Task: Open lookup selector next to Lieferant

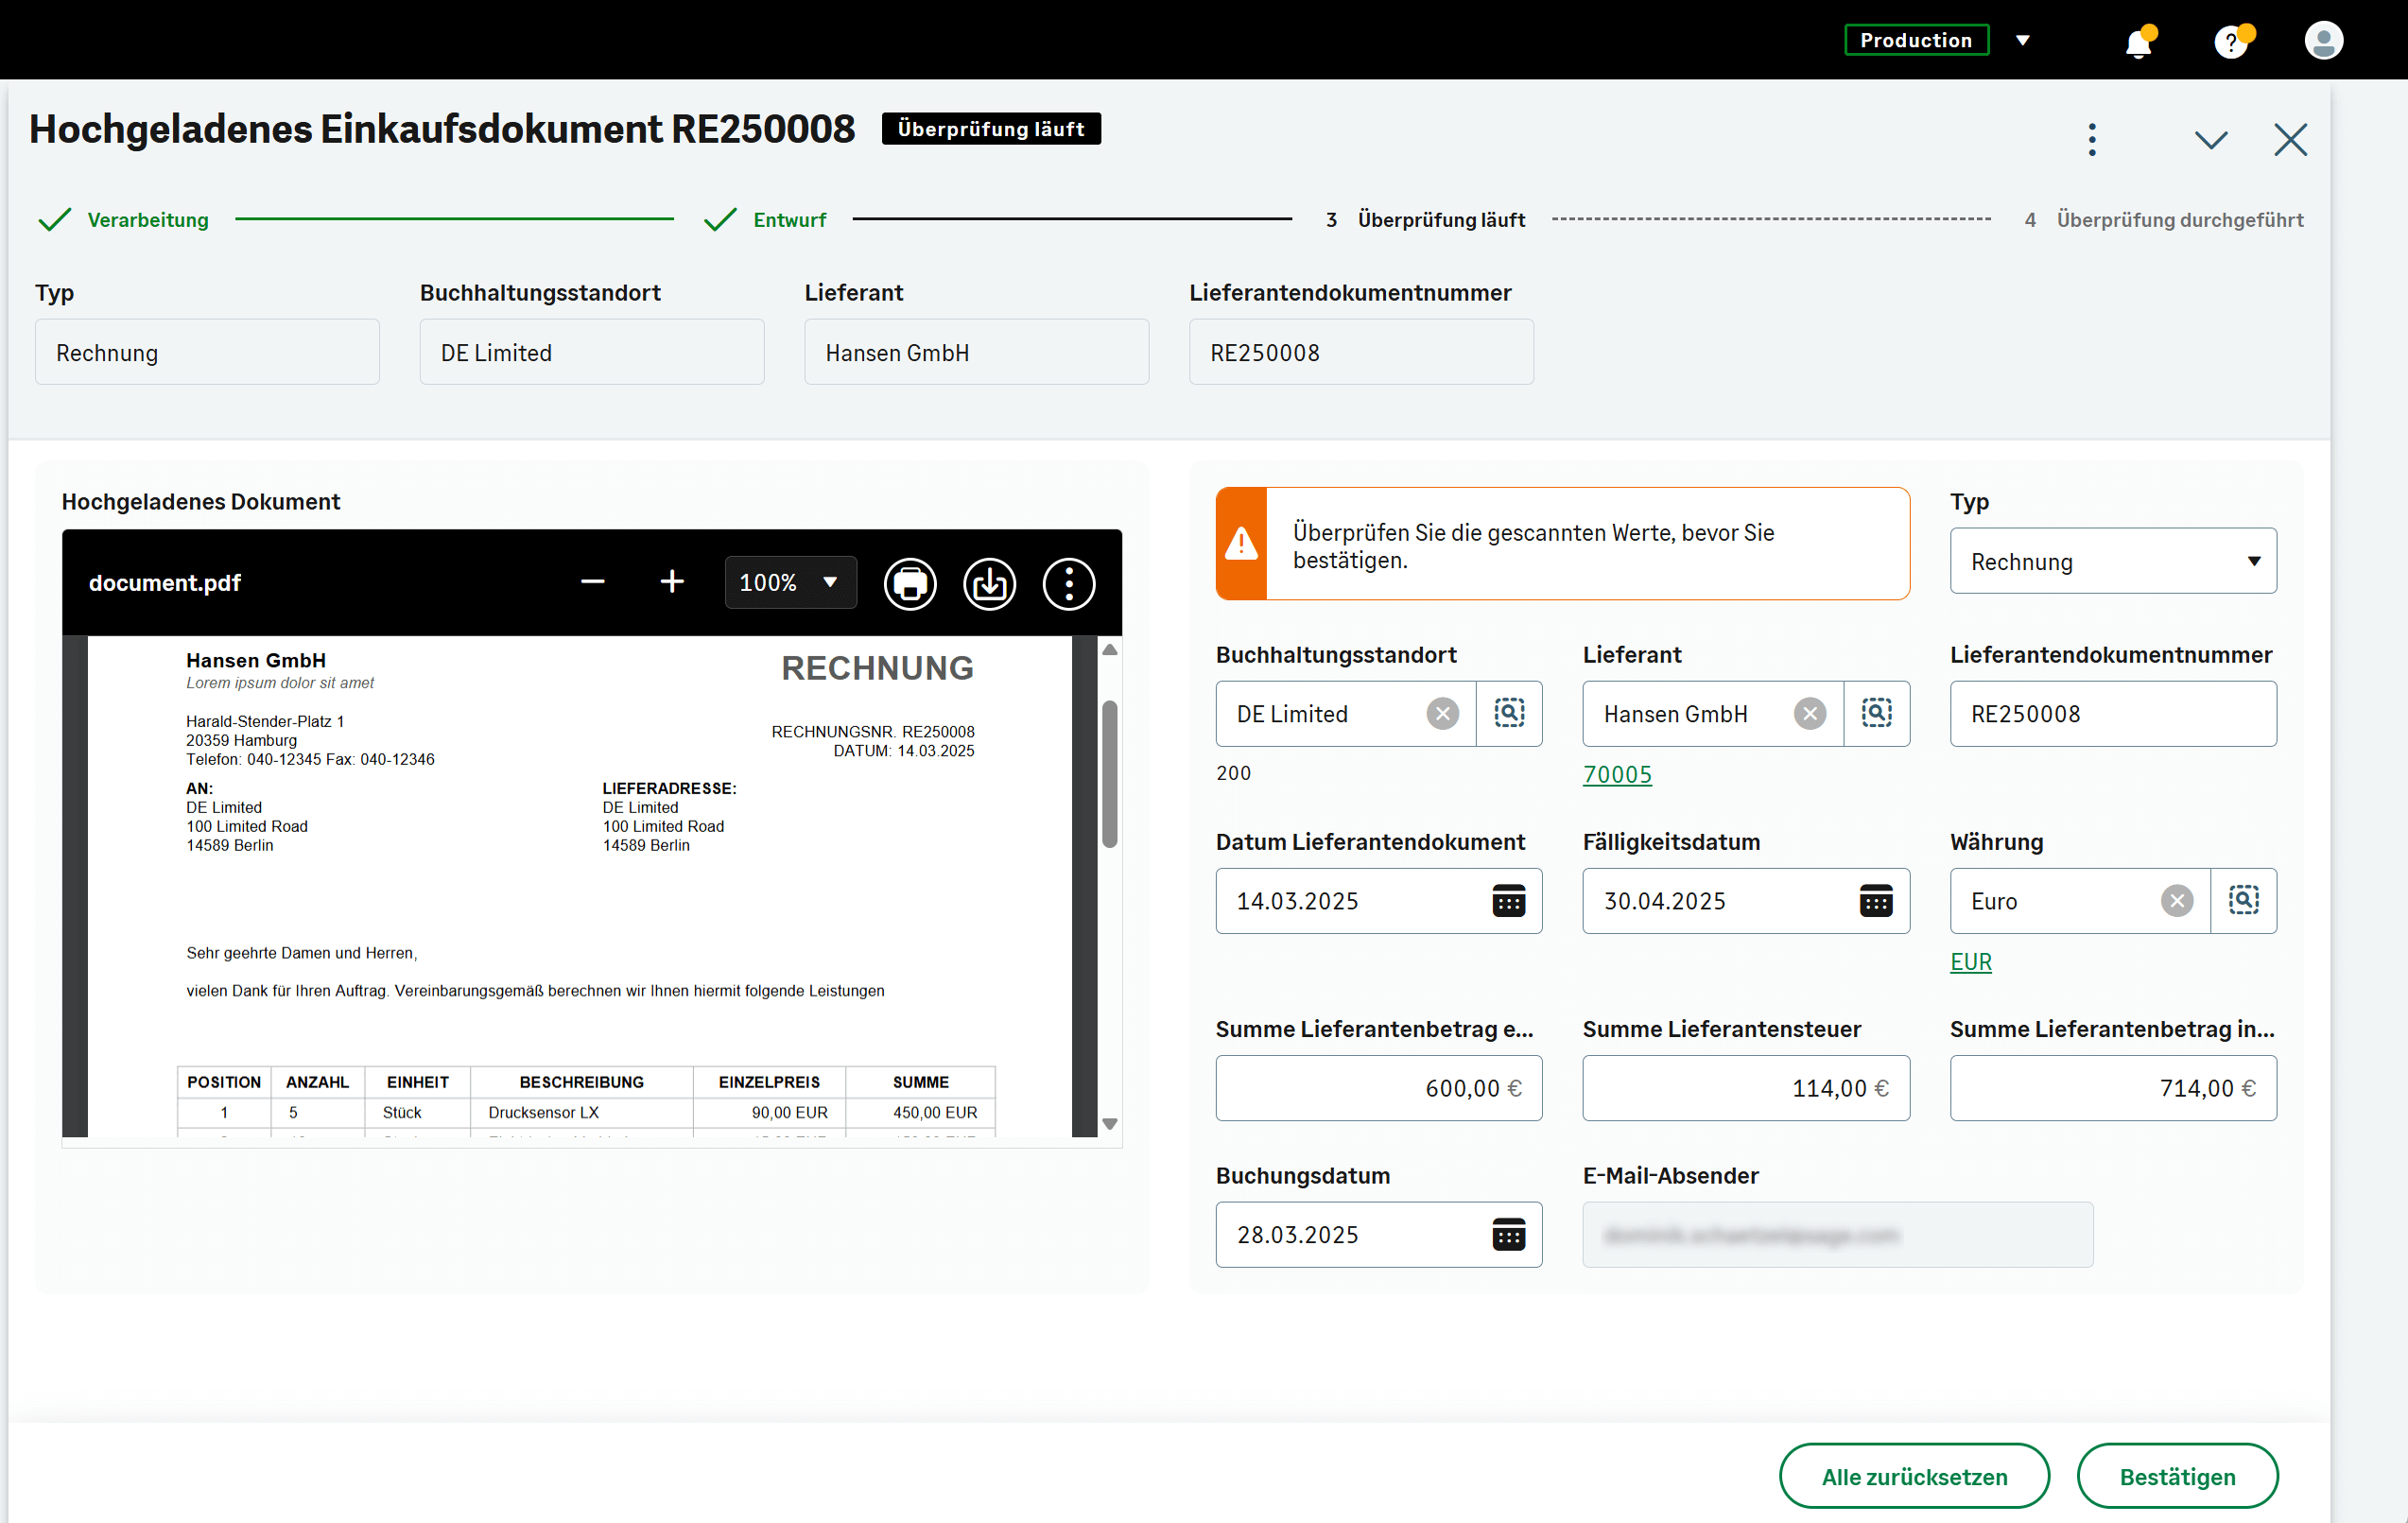Action: pos(1877,713)
